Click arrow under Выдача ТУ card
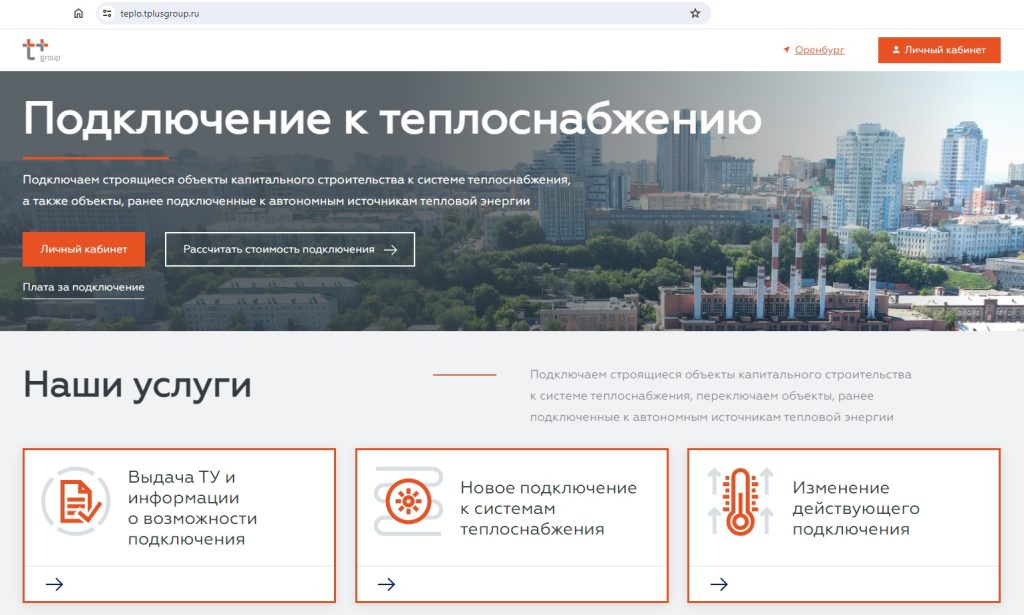The image size is (1024, 615). [x=55, y=584]
